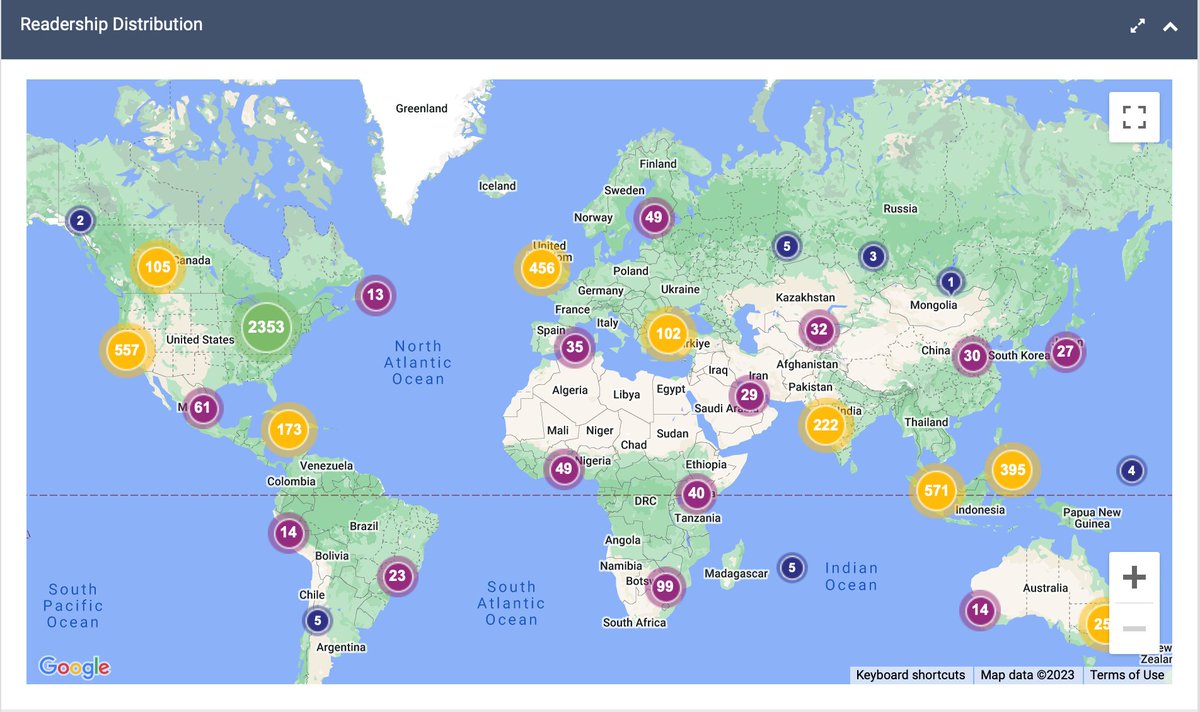Open the Google logo link
The width and height of the screenshot is (1200, 712).
point(74,667)
